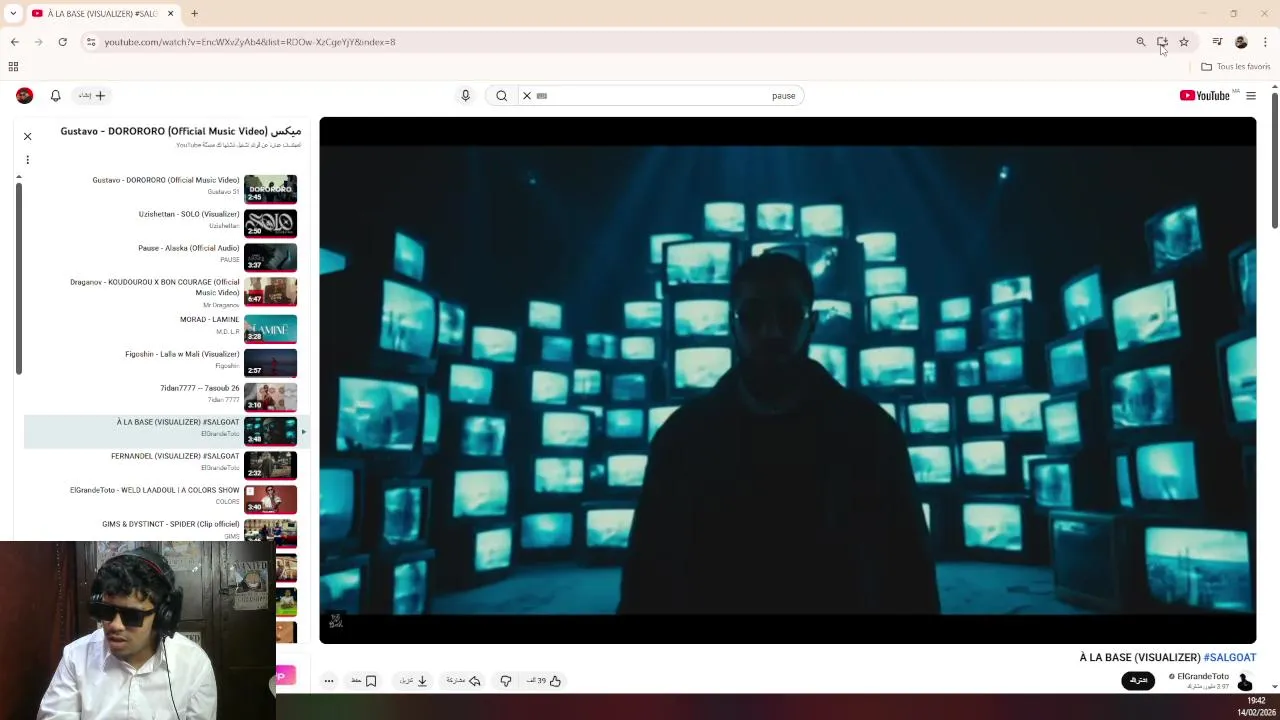1280x720 pixels.
Task: Save the video with the bookmark button
Action: (364, 681)
